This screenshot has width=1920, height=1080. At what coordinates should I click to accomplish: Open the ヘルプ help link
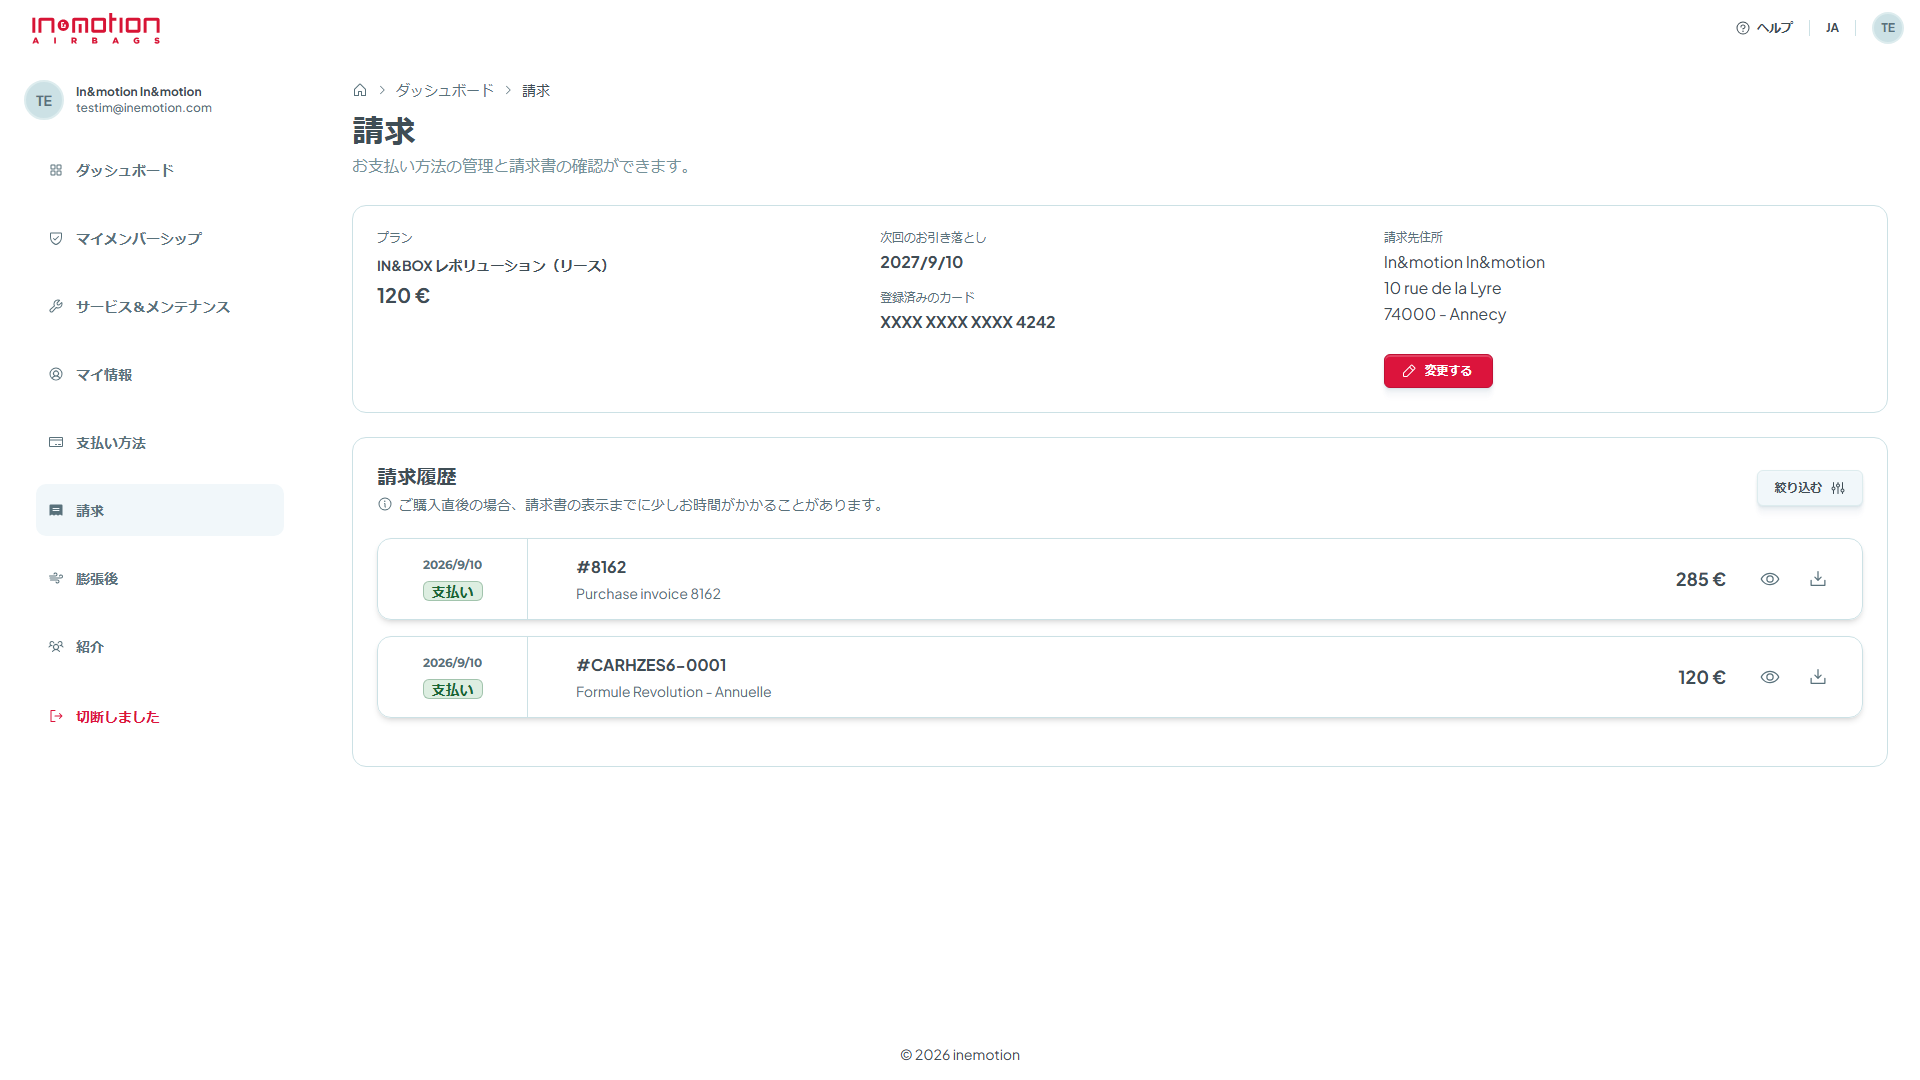coord(1765,28)
